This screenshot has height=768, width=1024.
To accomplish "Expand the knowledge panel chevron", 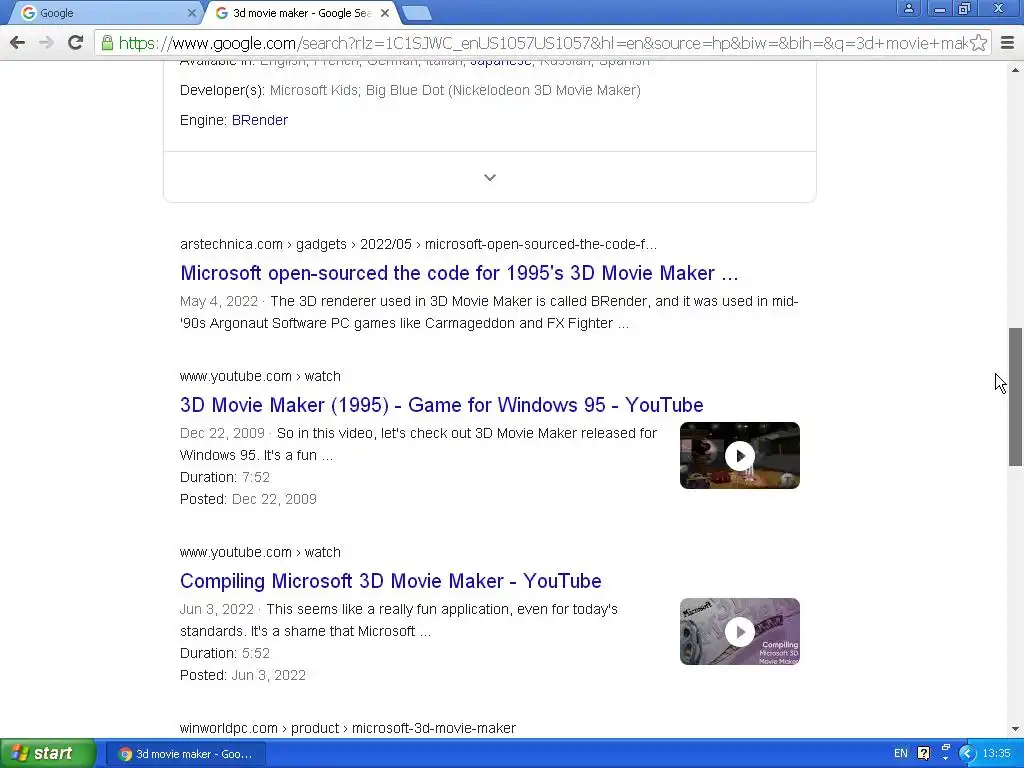I will (x=490, y=178).
